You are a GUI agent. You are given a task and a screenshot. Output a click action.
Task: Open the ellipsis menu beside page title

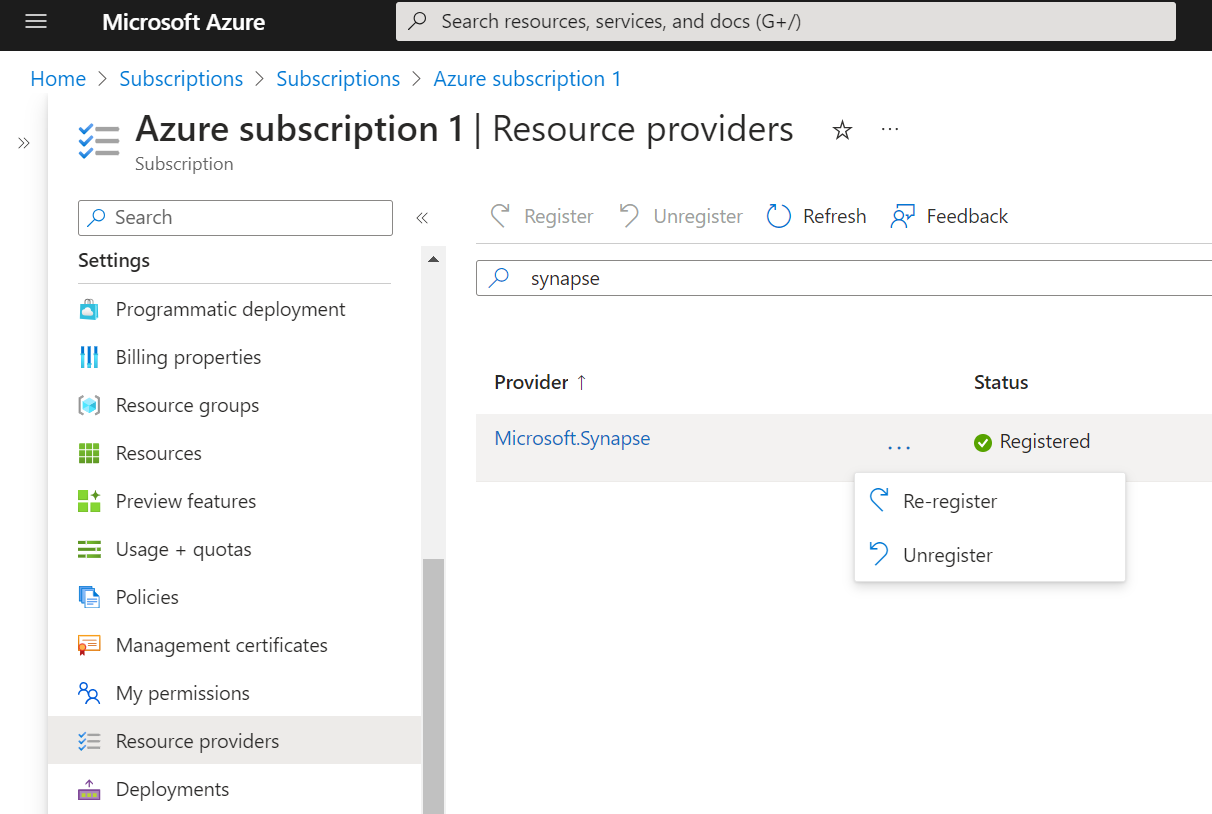tap(890, 130)
